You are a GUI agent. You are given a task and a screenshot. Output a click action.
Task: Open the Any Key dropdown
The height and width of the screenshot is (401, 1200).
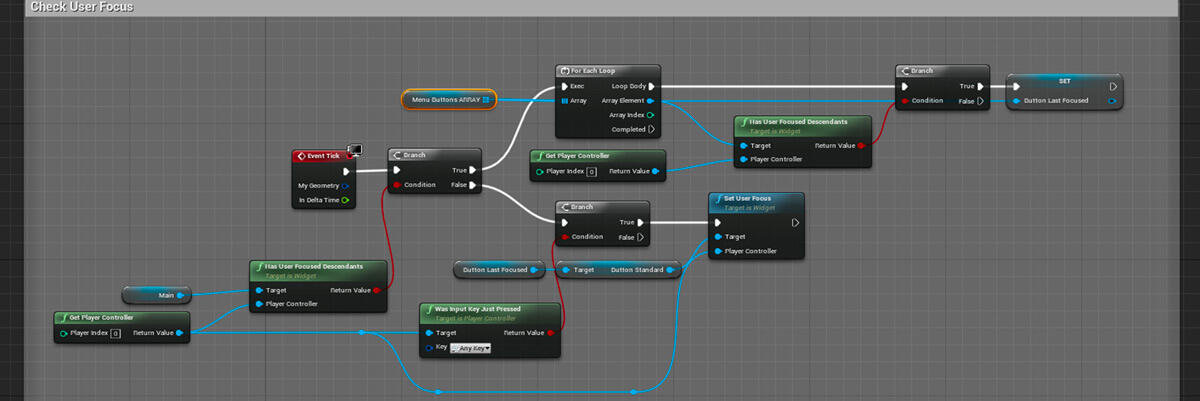[471, 348]
